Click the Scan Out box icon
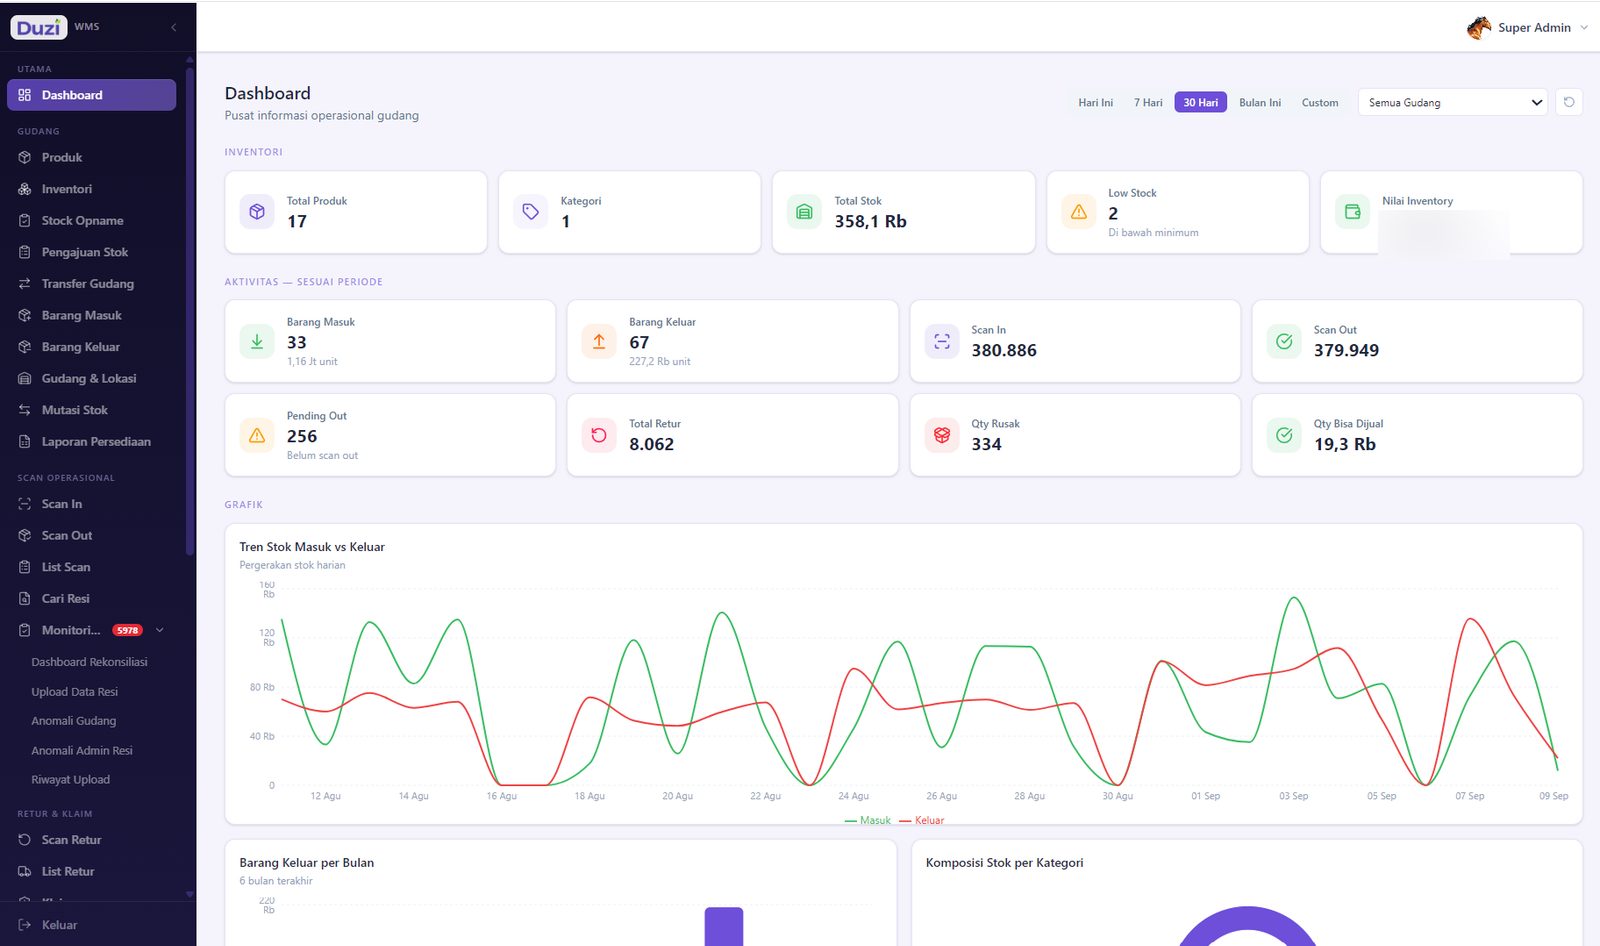Image resolution: width=1600 pixels, height=946 pixels. click(x=25, y=535)
